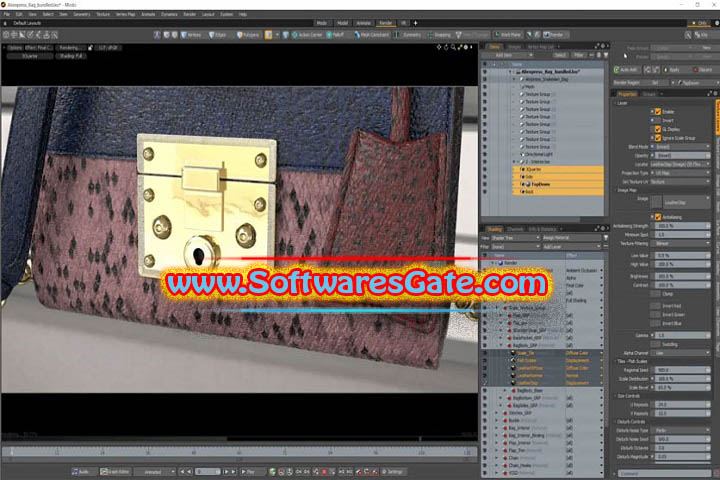This screenshot has height=480, width=720.
Task: Toggle the Invert checkbox
Action: [x=658, y=120]
